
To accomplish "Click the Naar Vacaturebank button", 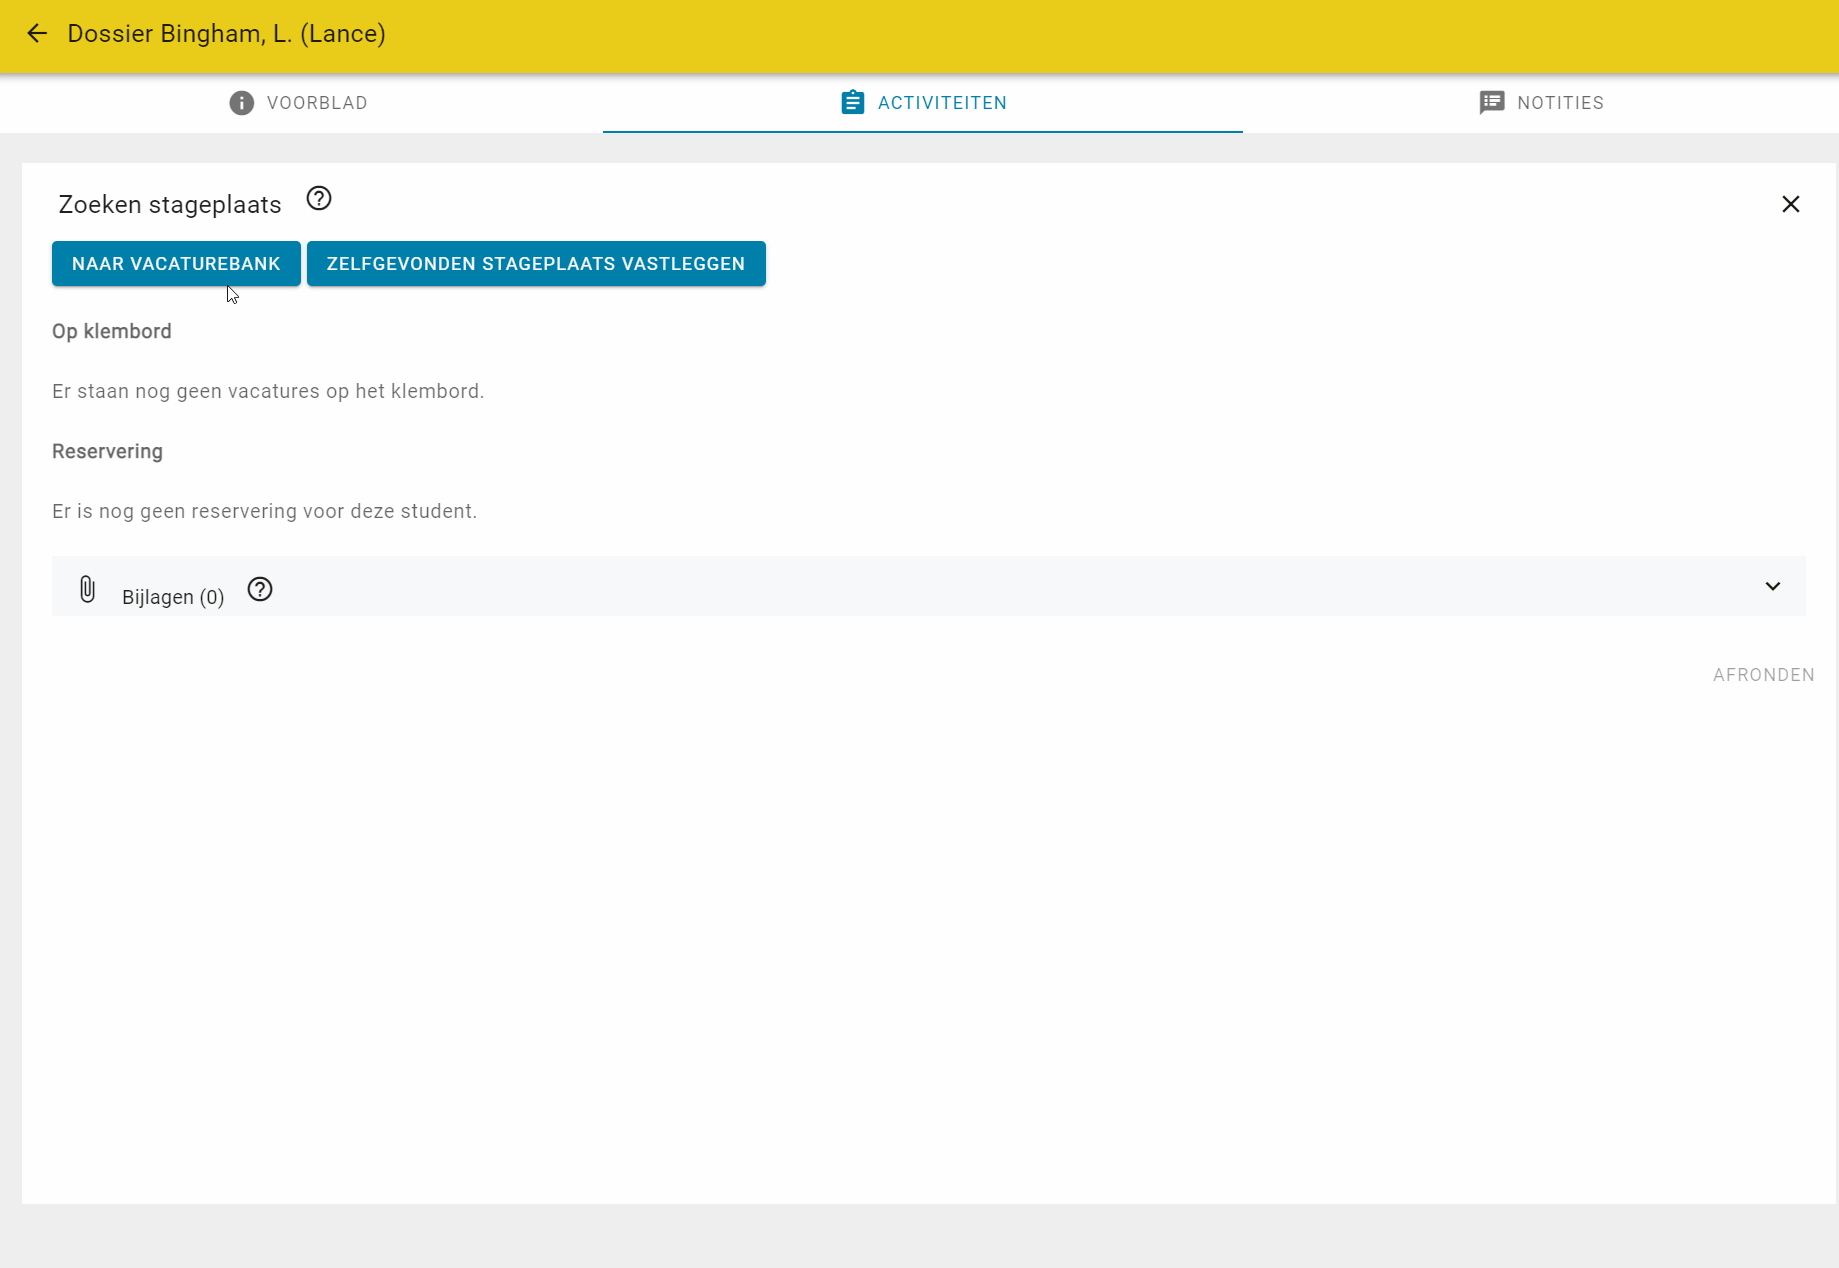I will (175, 263).
